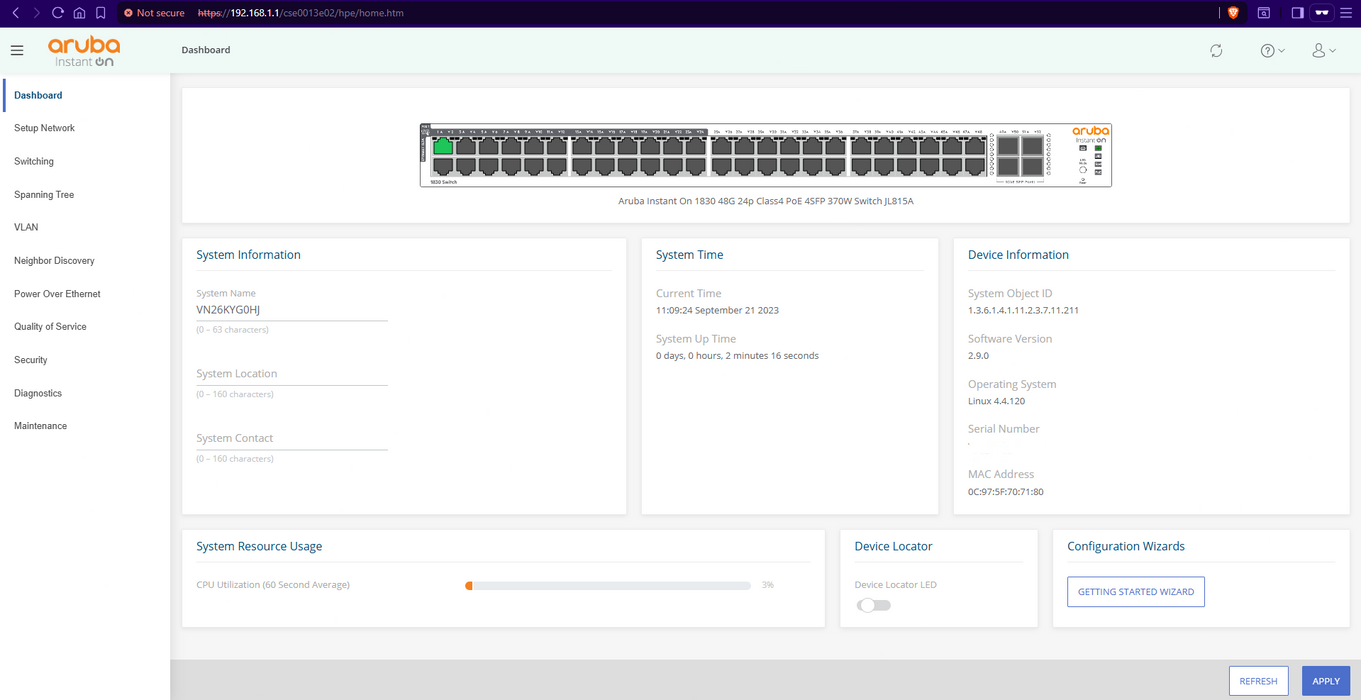Open the Diagnostics section
The height and width of the screenshot is (700, 1361).
click(x=38, y=393)
